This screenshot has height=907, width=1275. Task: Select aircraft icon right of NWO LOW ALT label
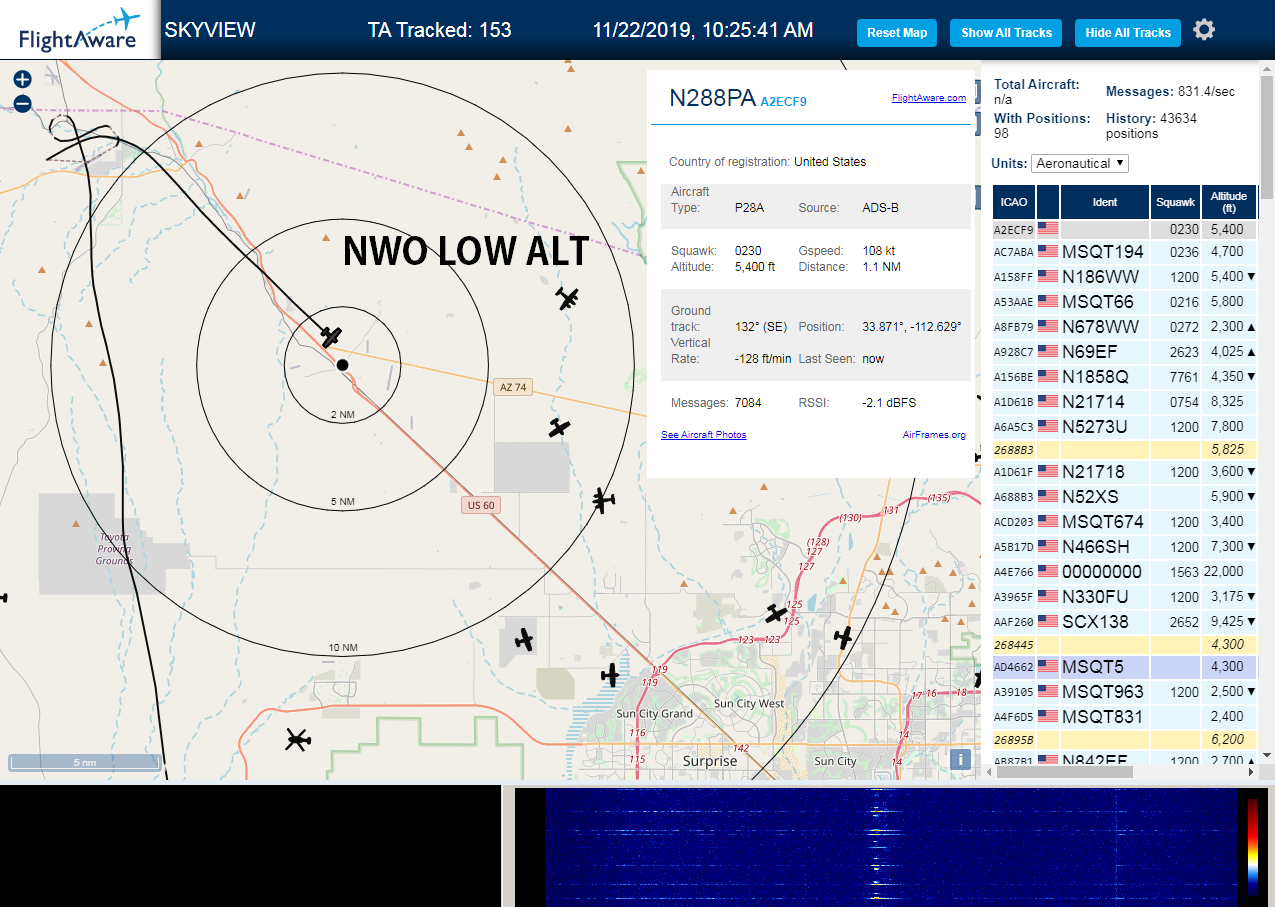(568, 298)
